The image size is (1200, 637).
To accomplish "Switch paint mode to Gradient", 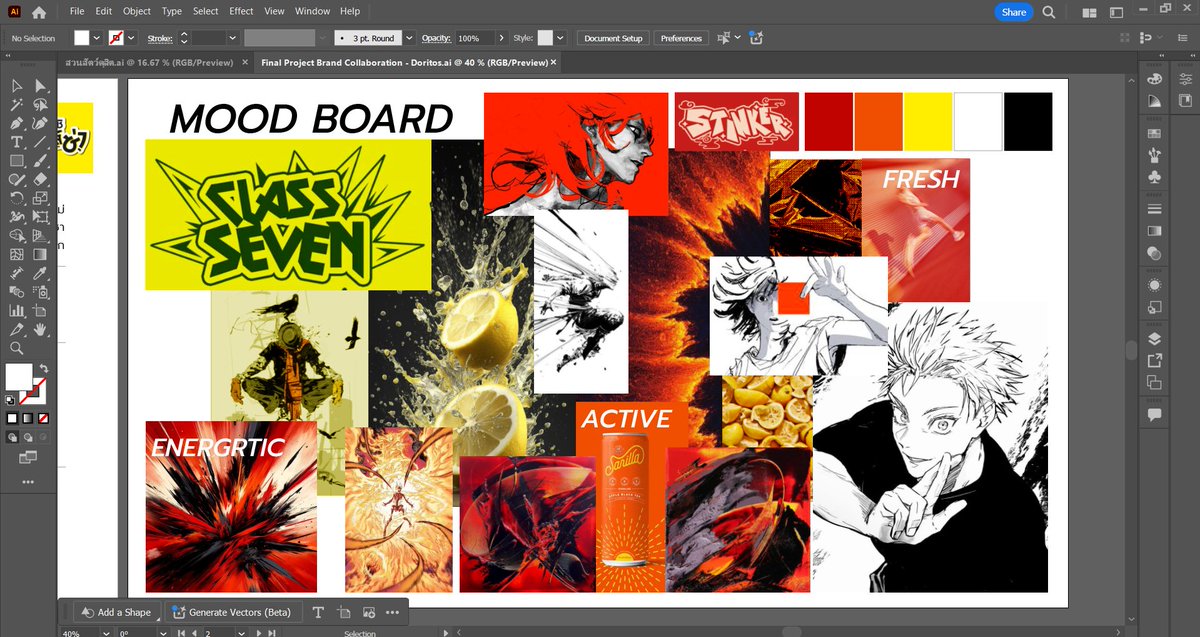I will (x=28, y=418).
